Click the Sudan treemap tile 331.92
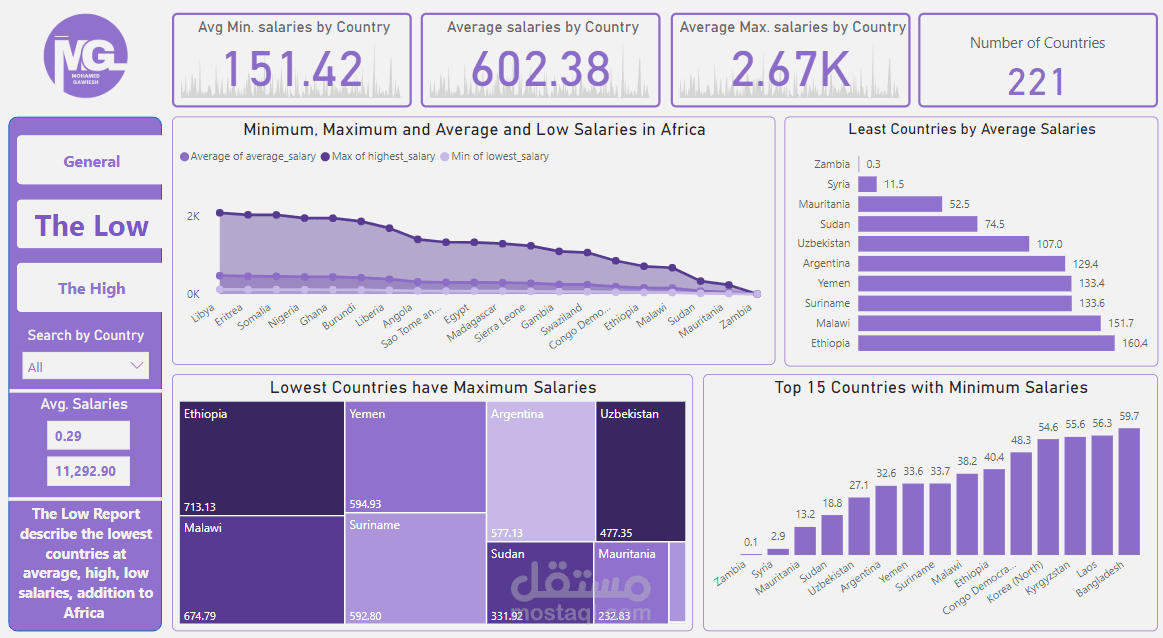 click(x=540, y=583)
